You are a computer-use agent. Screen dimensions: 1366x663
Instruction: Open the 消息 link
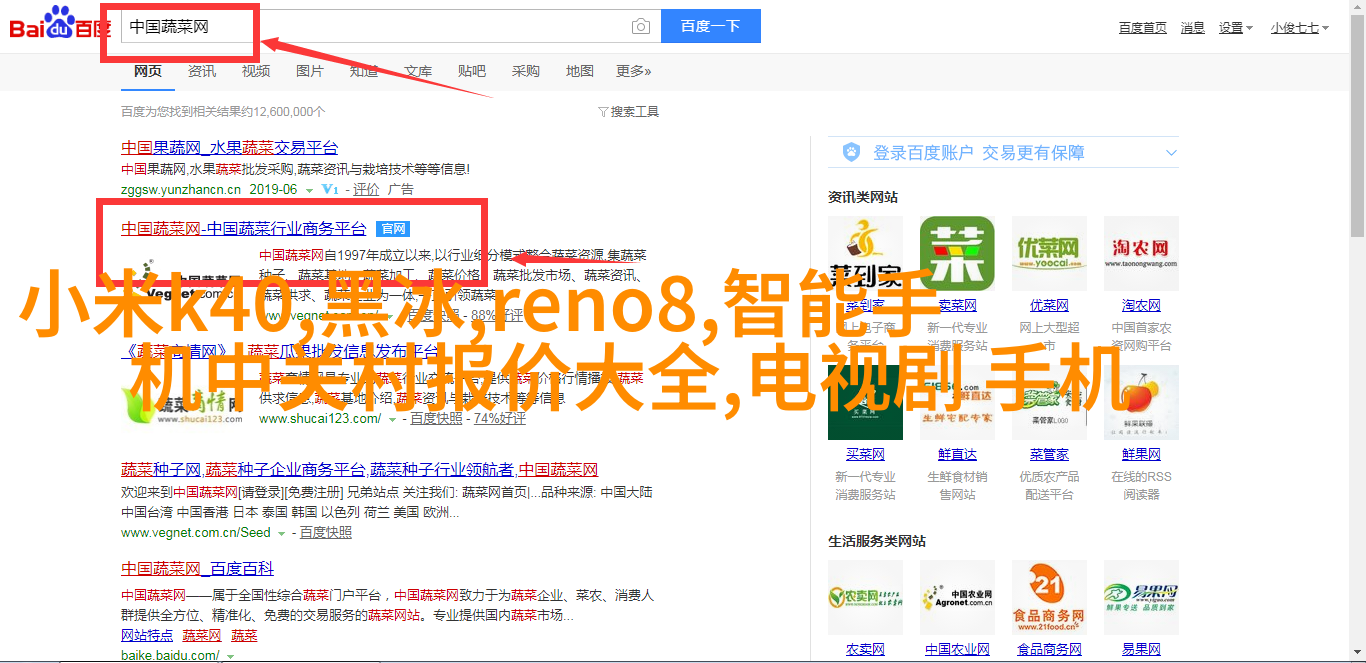(1193, 28)
